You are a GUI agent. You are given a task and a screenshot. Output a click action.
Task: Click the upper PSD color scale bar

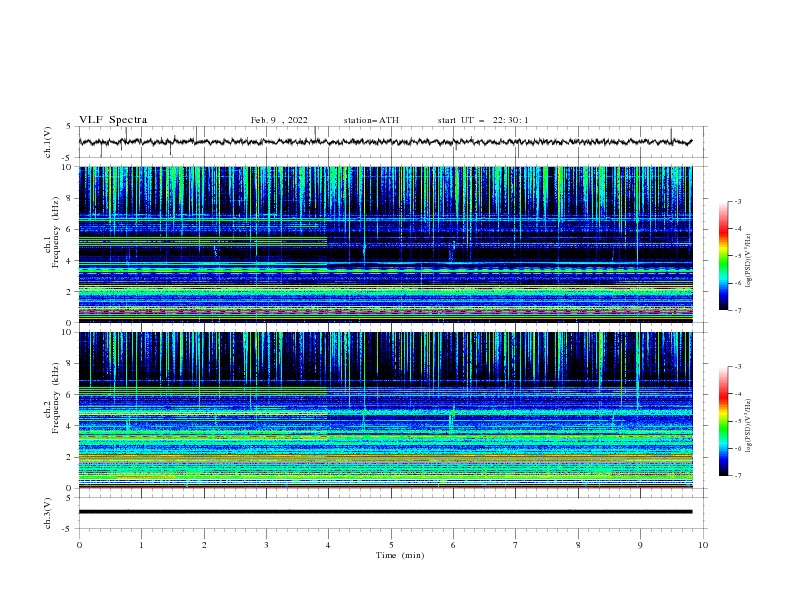(x=723, y=255)
